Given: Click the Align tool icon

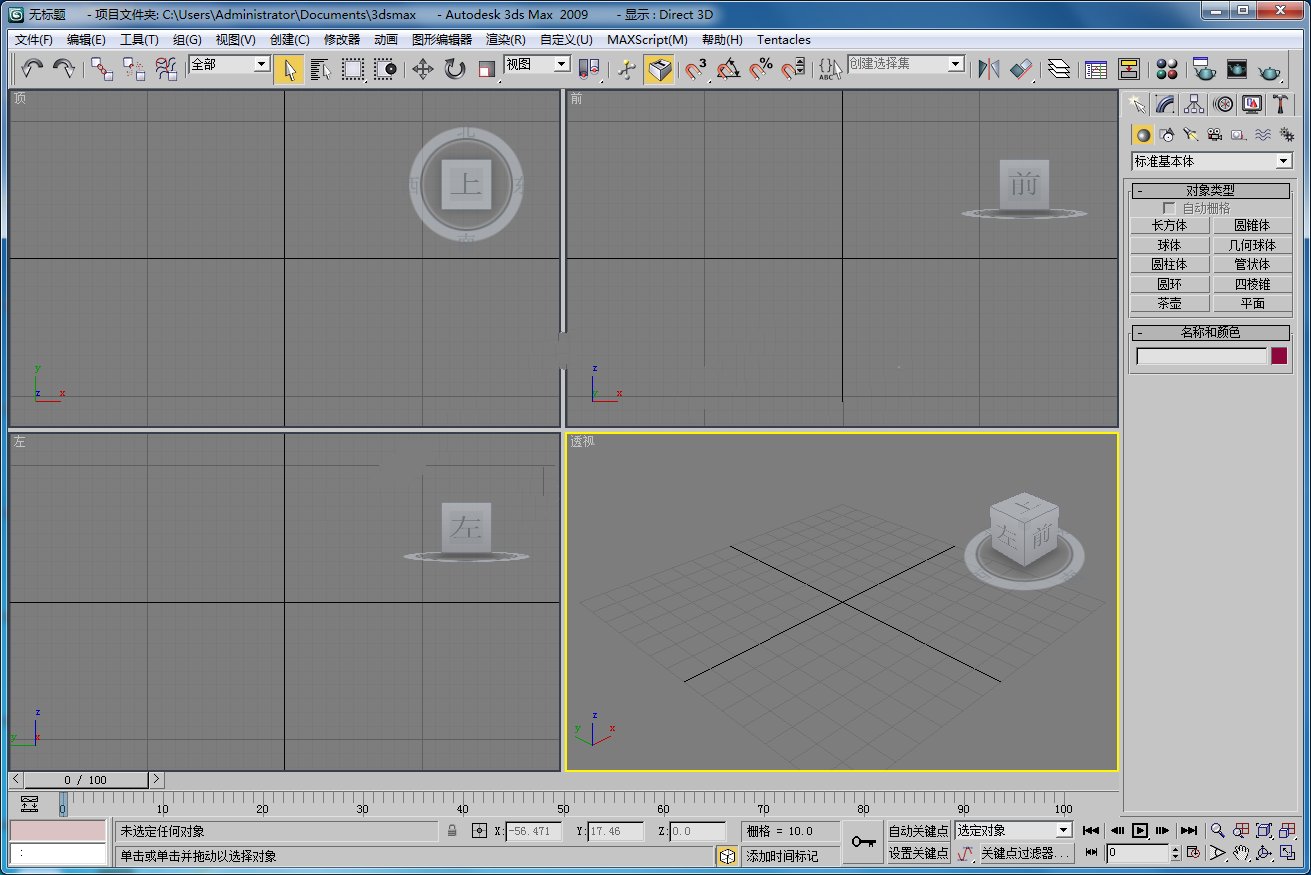Looking at the screenshot, I should pos(1020,69).
